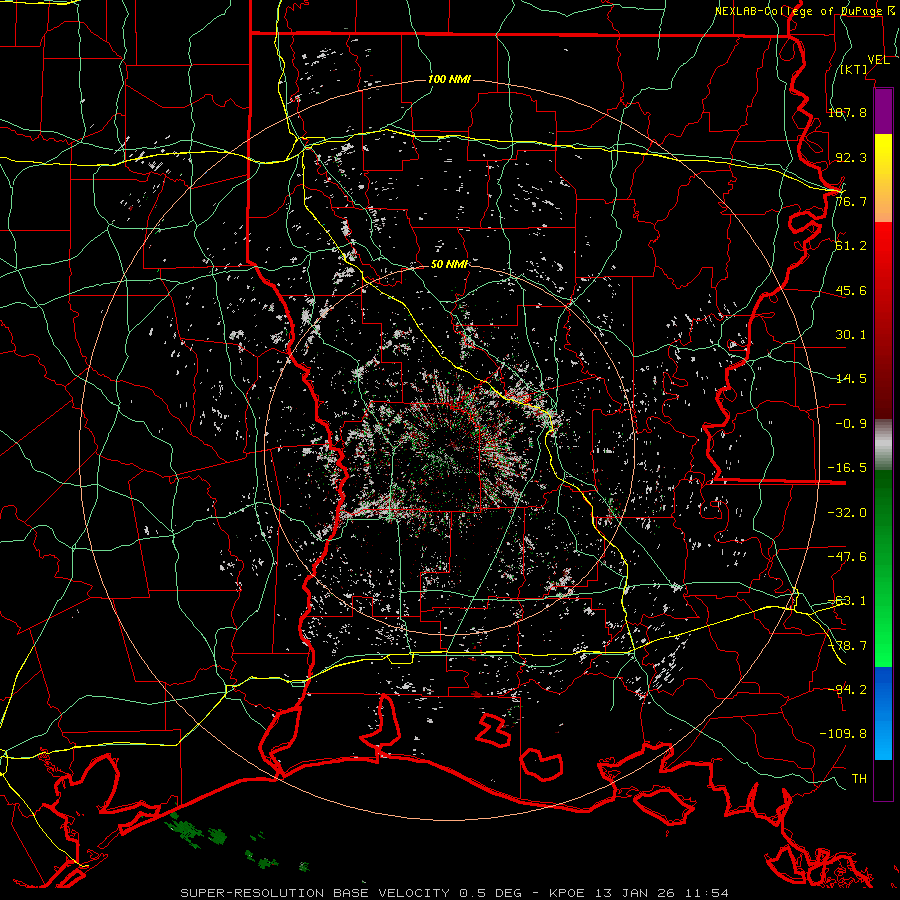Click the 'KPOE 13 JAN 26 11:54' timestamp text
The image size is (900, 900).
639,893
